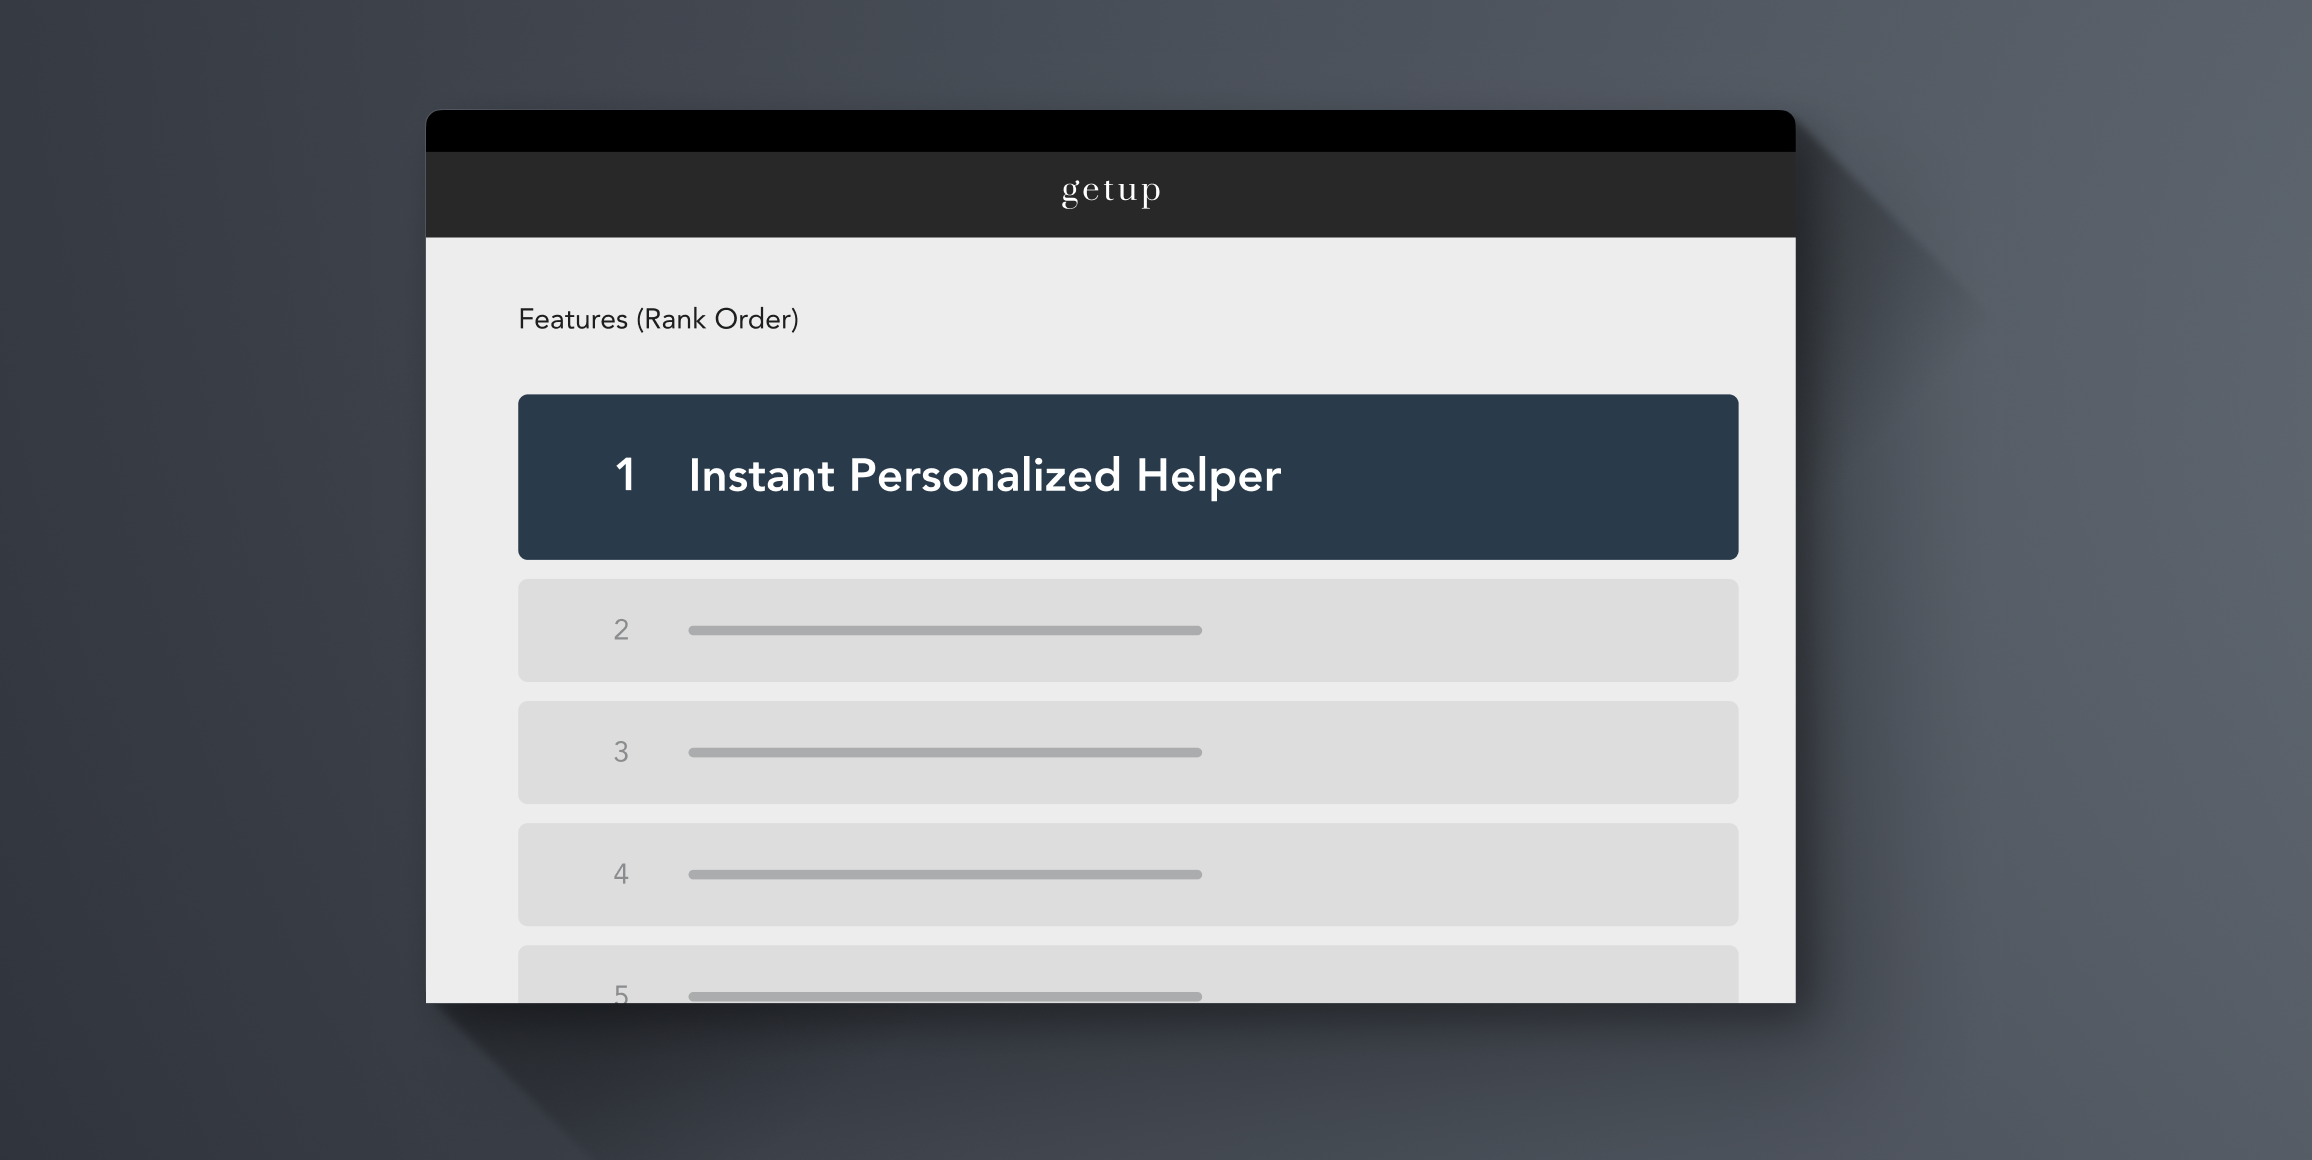Click the placeholder text bar in row 2
The width and height of the screenshot is (2312, 1160).
point(945,630)
